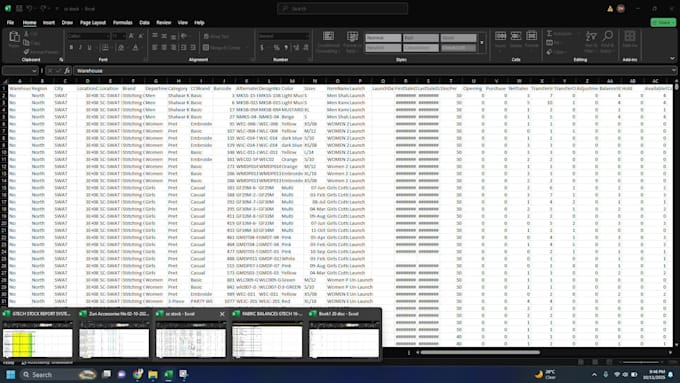Decrease indent in Alignment group

[184, 47]
